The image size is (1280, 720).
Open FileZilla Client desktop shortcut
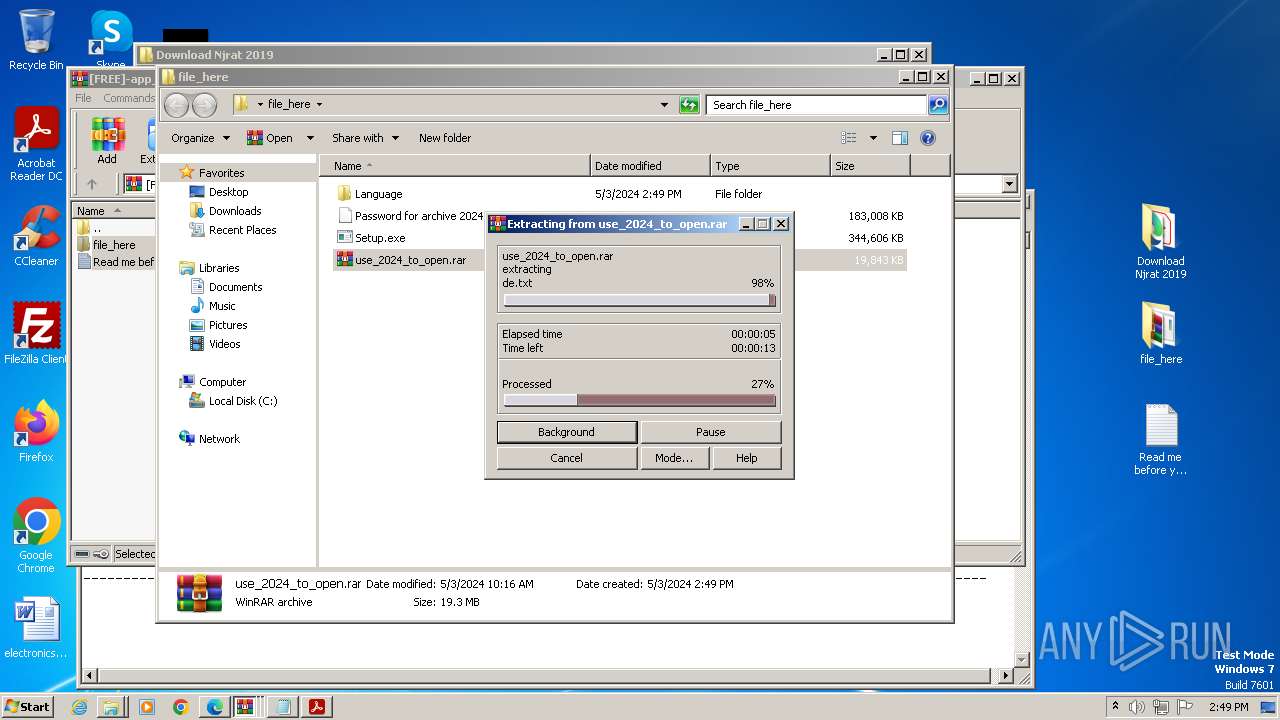point(36,334)
